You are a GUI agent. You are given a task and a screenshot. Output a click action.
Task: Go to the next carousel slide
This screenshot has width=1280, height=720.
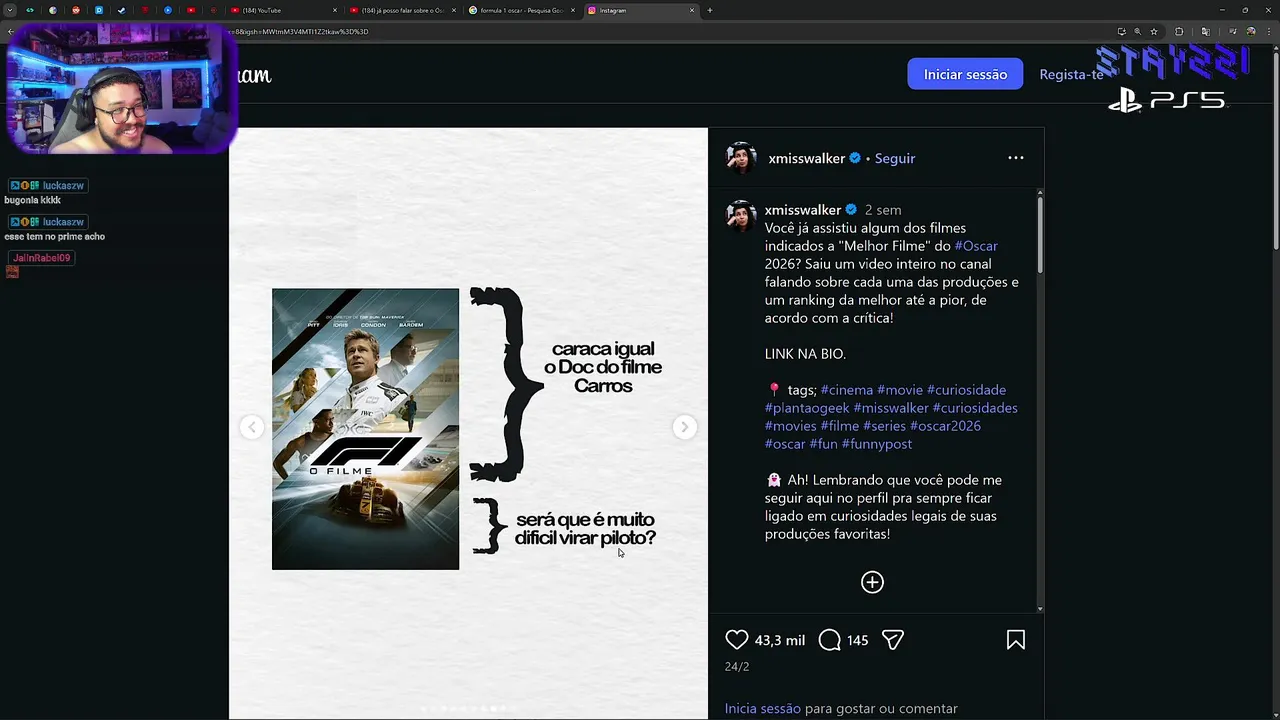684,427
